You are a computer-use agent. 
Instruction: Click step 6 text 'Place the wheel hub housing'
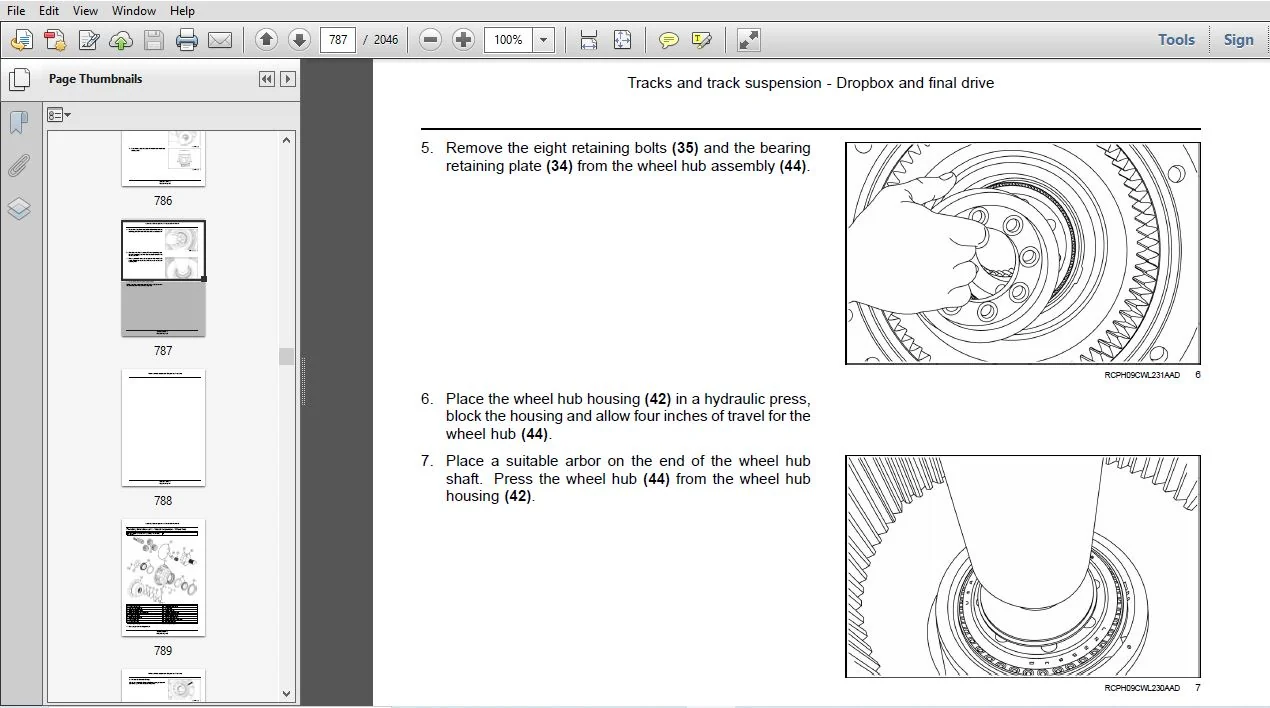pyautogui.click(x=543, y=399)
